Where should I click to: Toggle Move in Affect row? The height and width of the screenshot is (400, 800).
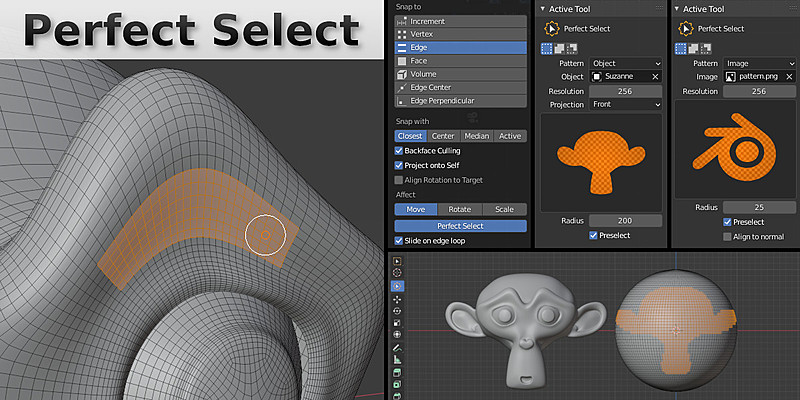click(416, 209)
